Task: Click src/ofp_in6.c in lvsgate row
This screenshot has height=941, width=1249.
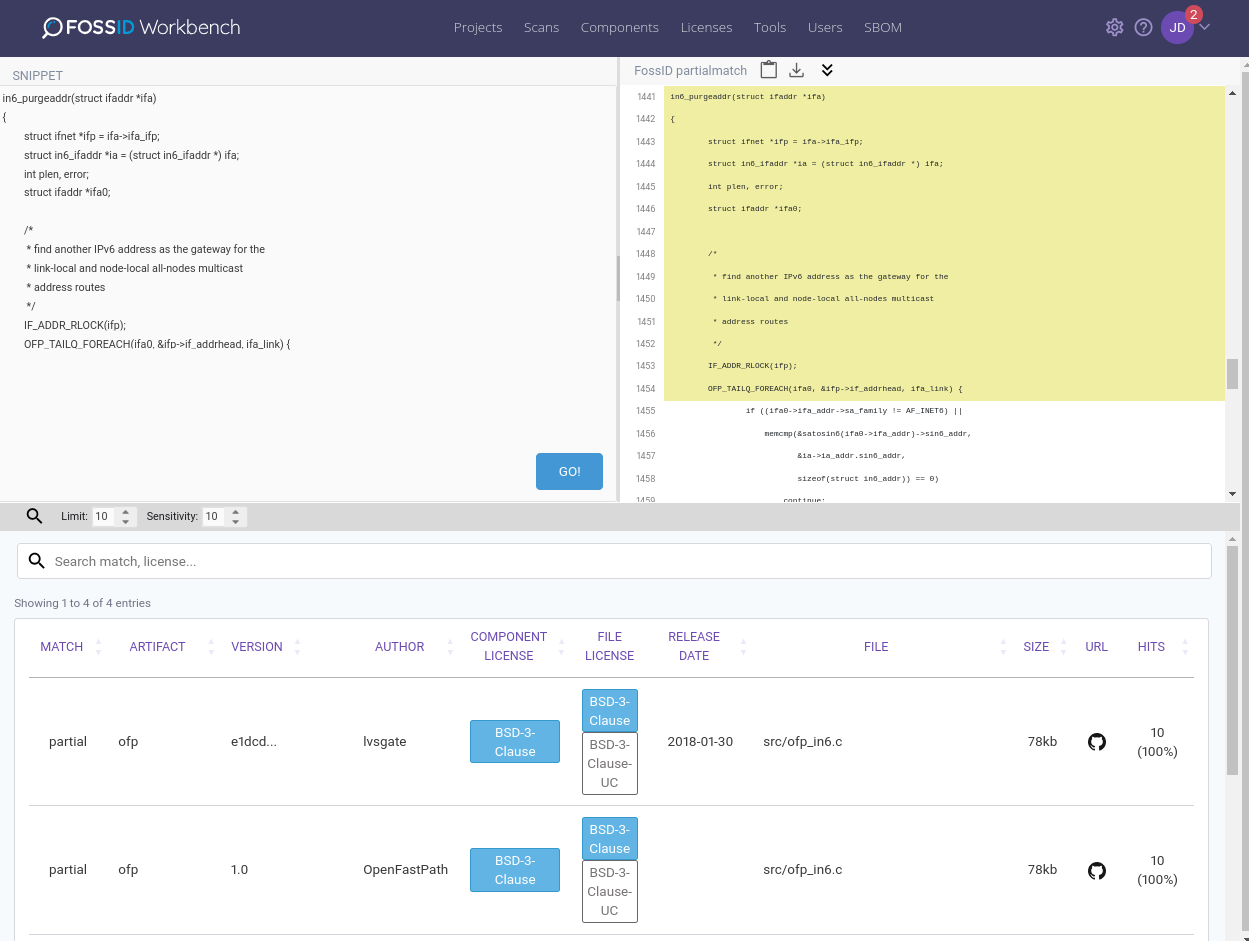Action: tap(803, 742)
